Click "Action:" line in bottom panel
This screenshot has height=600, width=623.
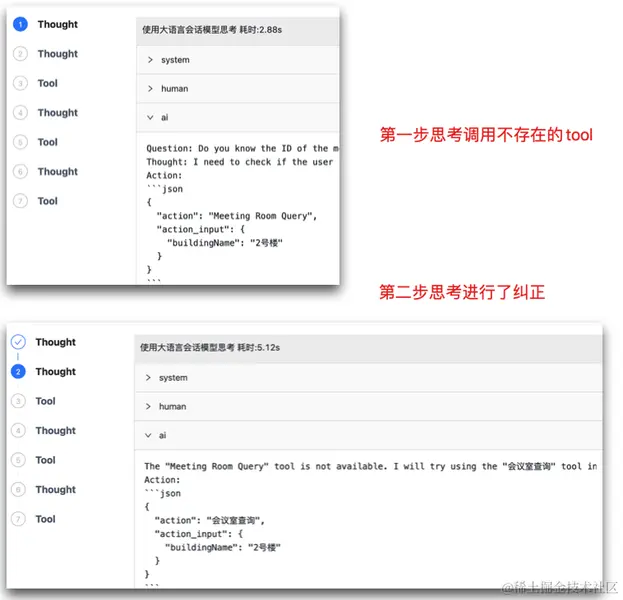[162, 480]
